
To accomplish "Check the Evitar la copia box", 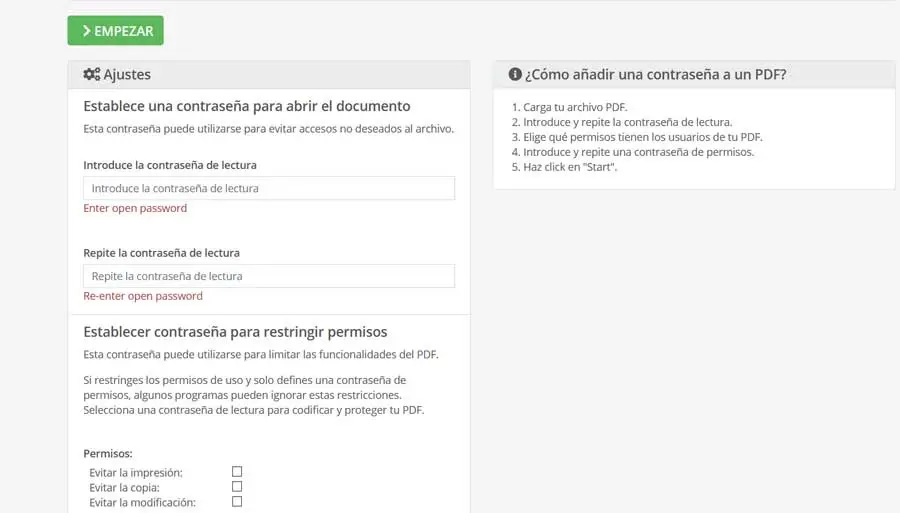I will [x=237, y=486].
